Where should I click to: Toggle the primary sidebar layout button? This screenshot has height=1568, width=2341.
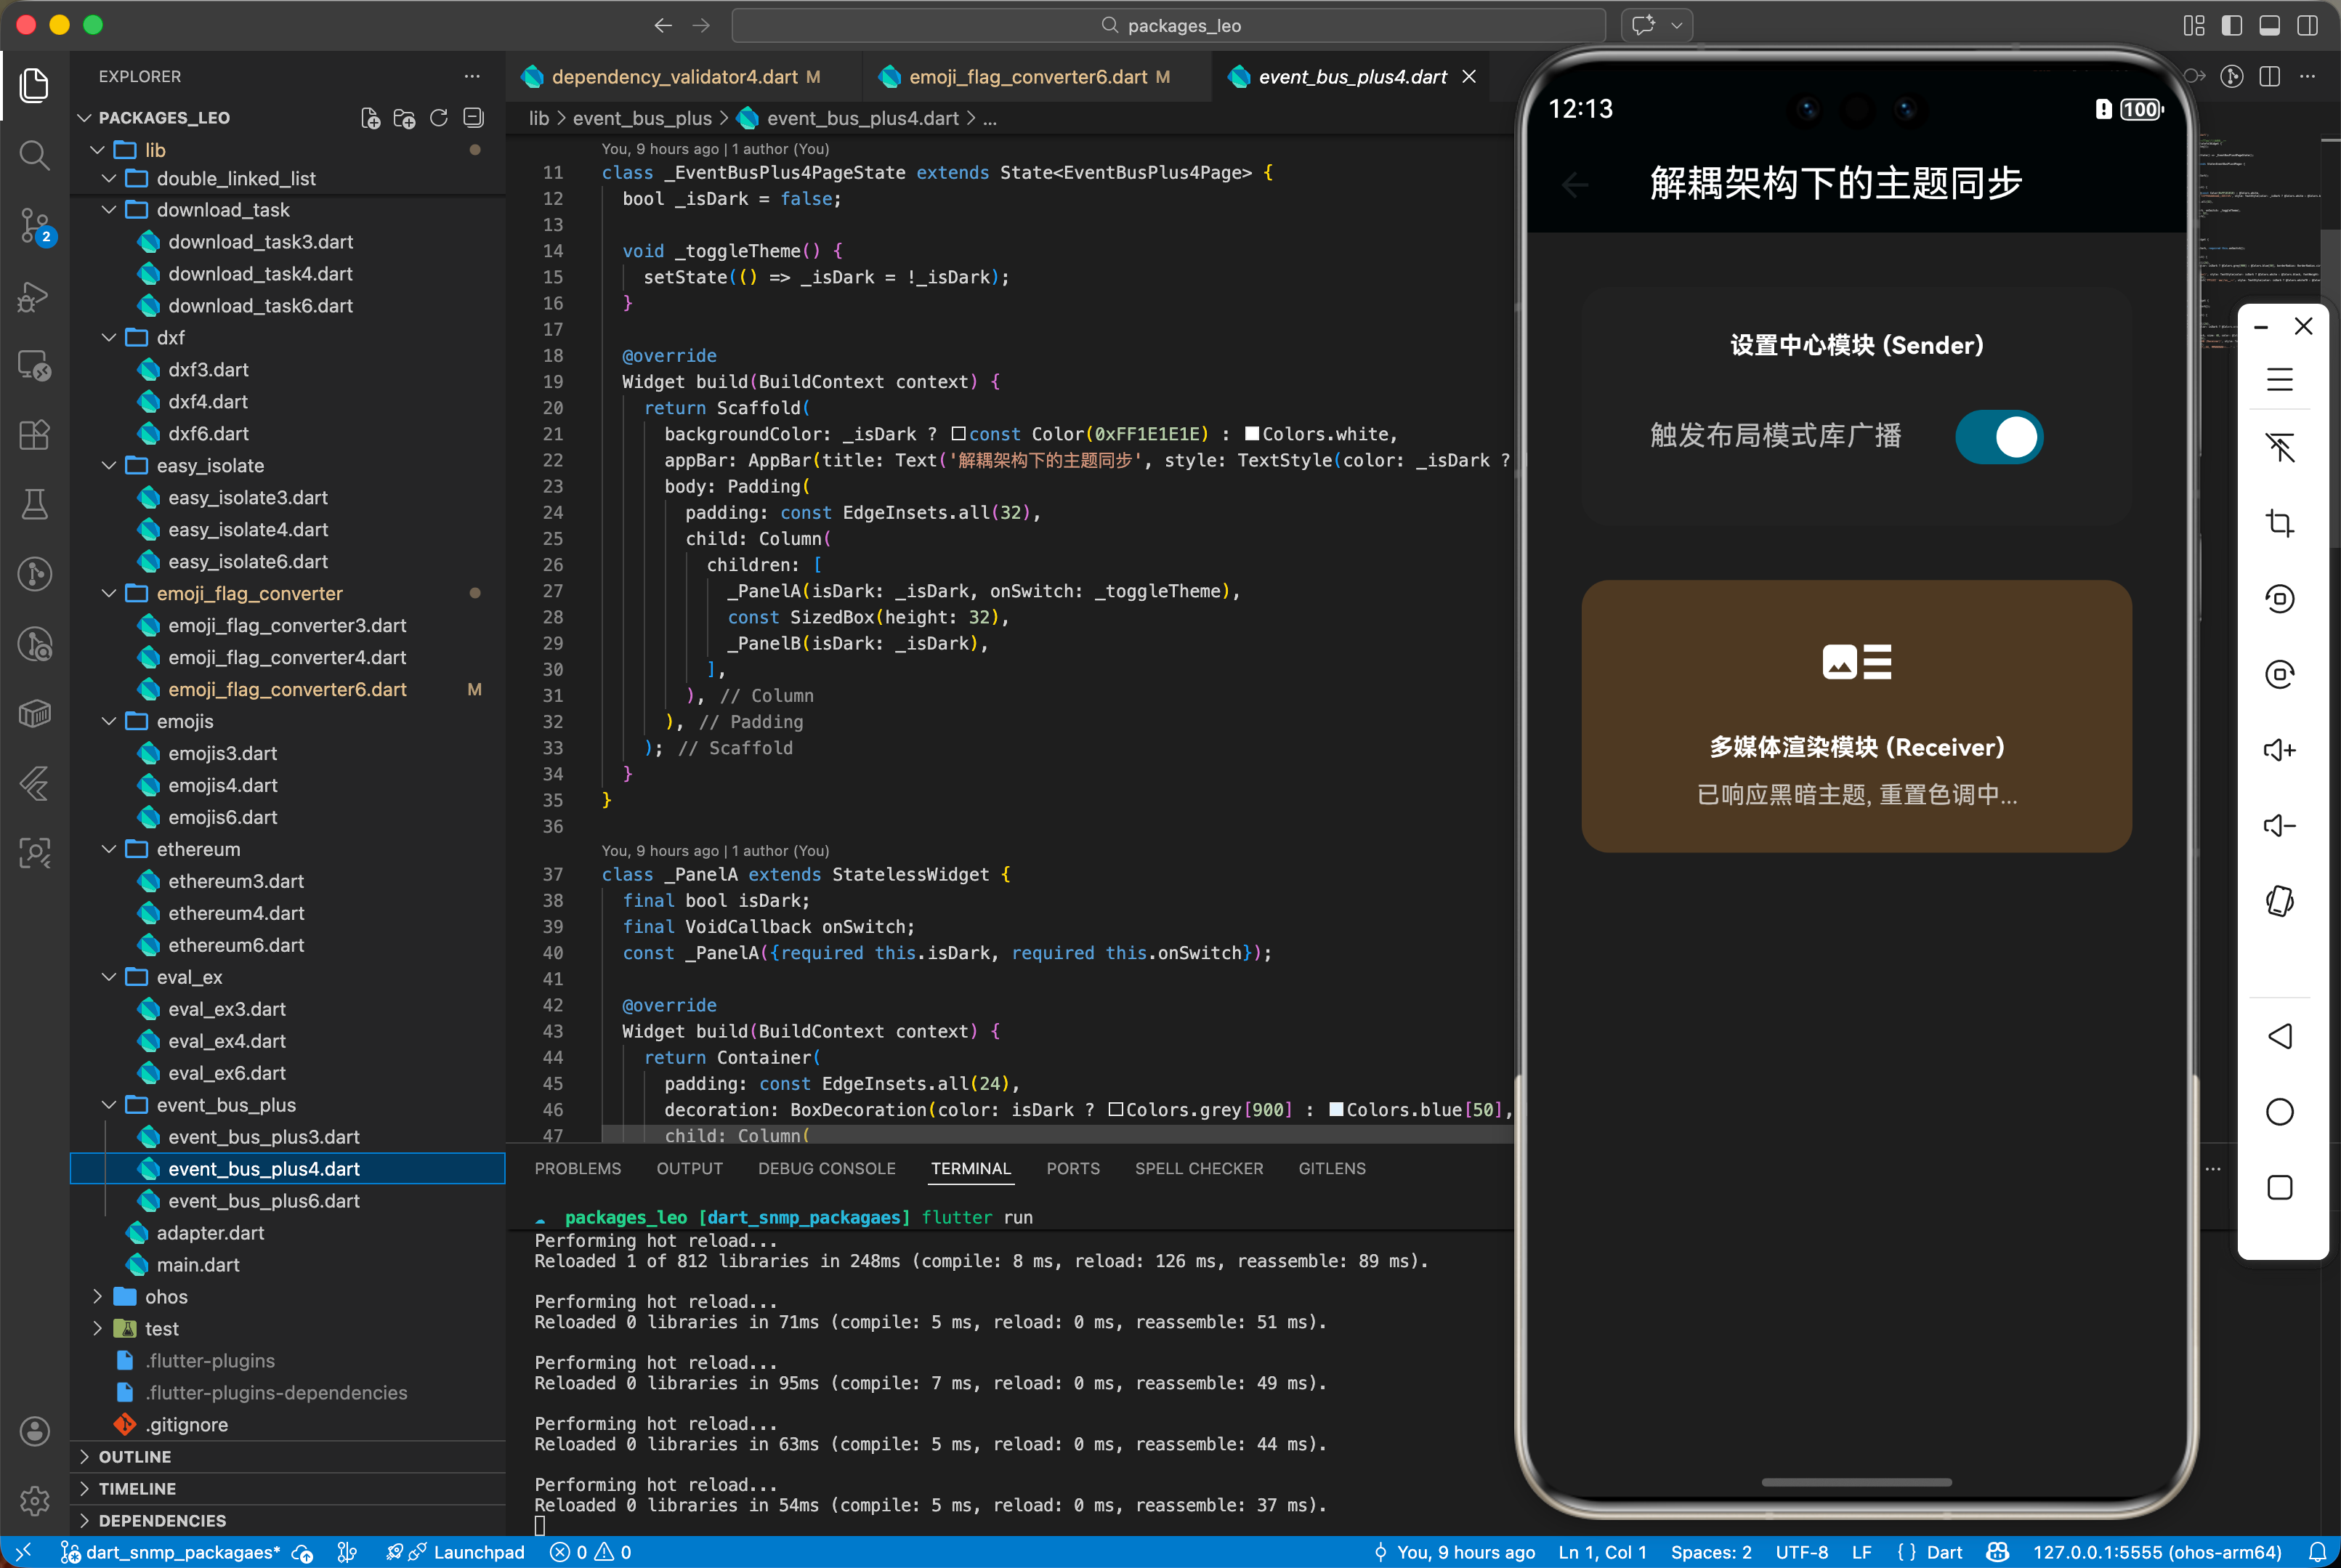[2231, 25]
